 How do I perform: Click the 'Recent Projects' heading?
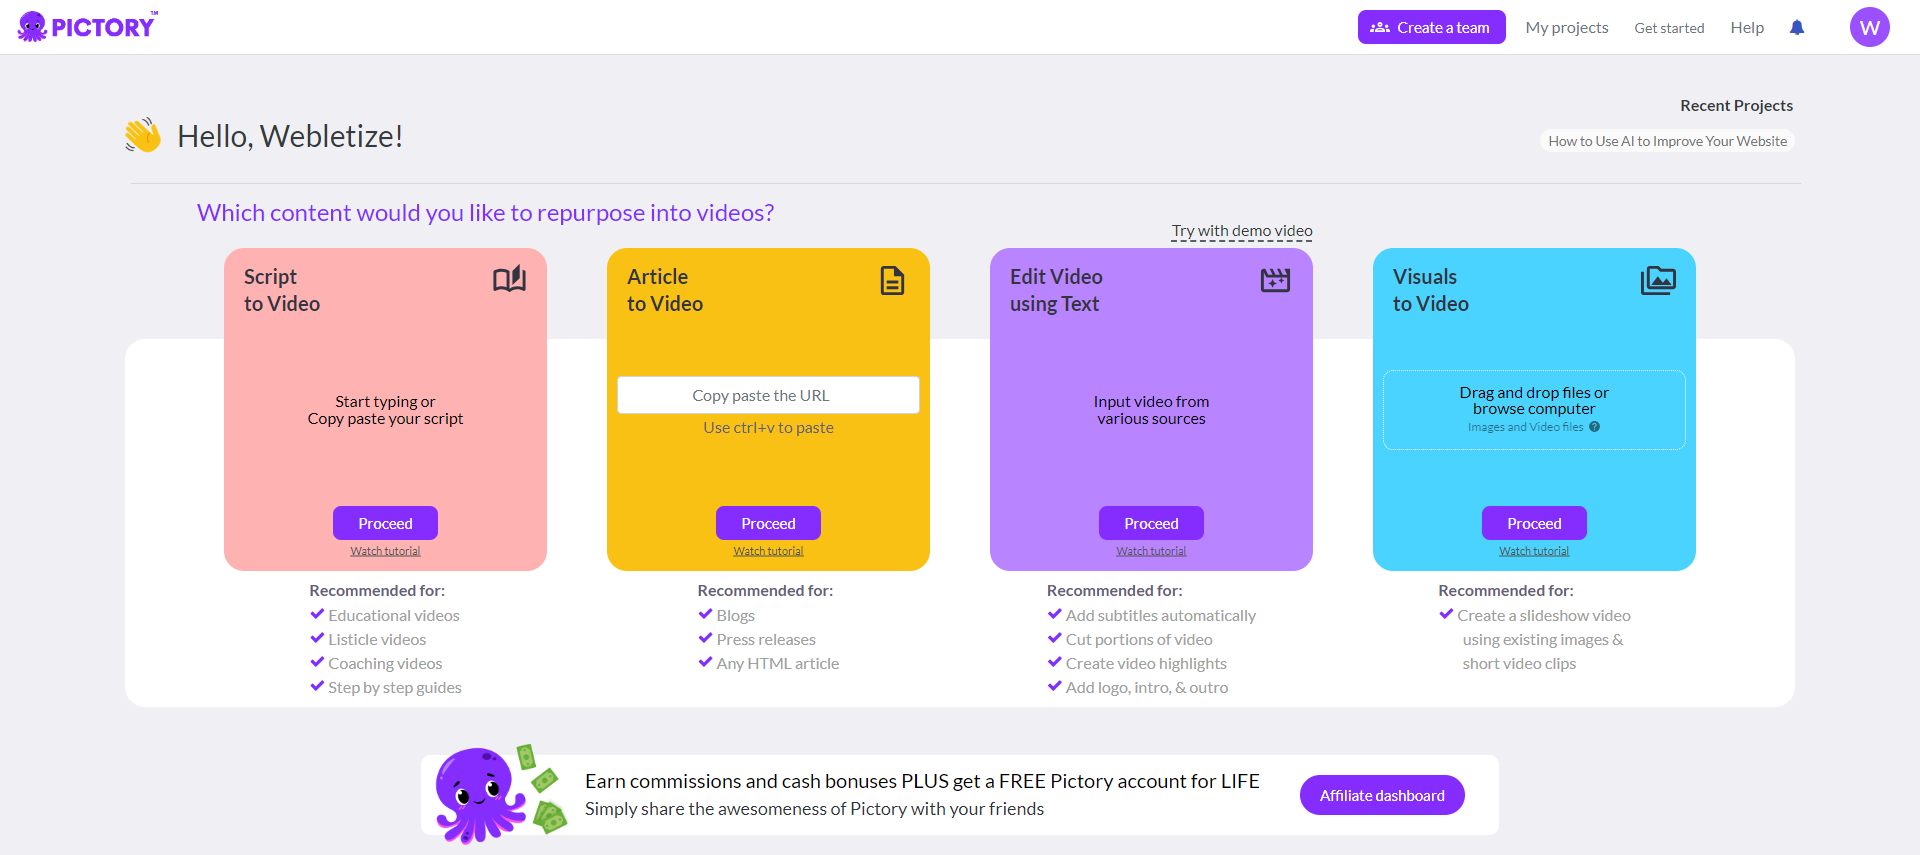(1737, 106)
